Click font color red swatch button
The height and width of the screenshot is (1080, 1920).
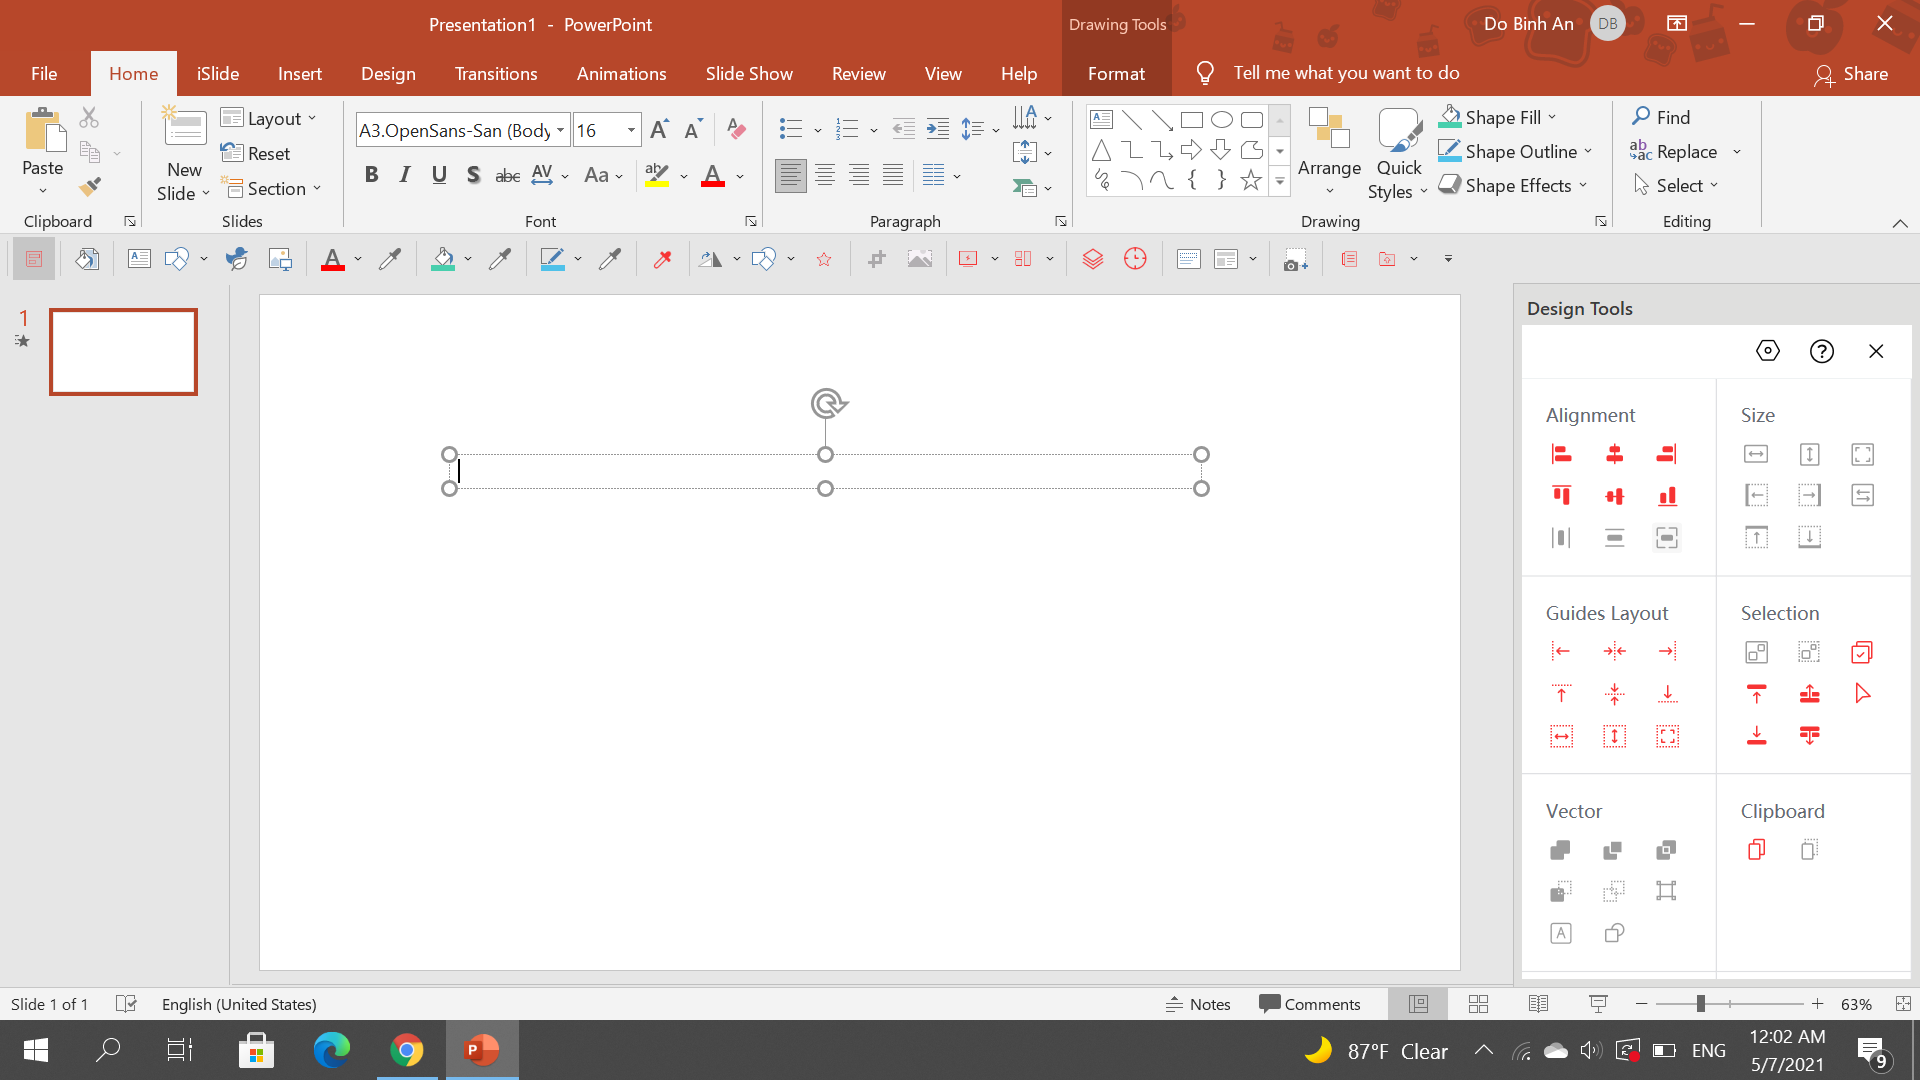pyautogui.click(x=713, y=176)
